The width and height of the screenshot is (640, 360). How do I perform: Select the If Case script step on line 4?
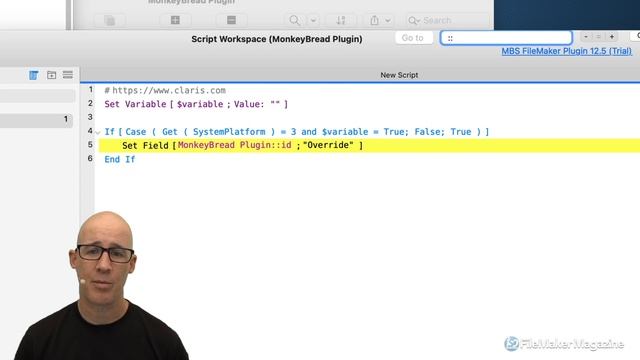[297, 132]
